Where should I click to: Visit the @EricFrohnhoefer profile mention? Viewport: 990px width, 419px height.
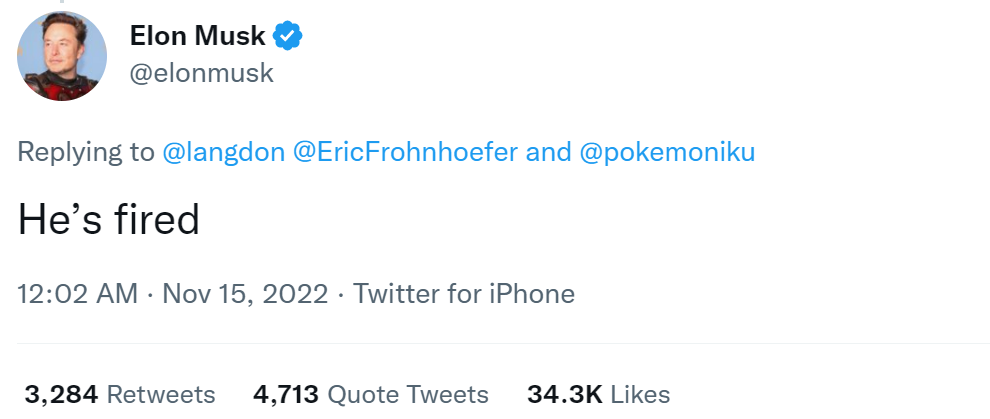click(404, 152)
